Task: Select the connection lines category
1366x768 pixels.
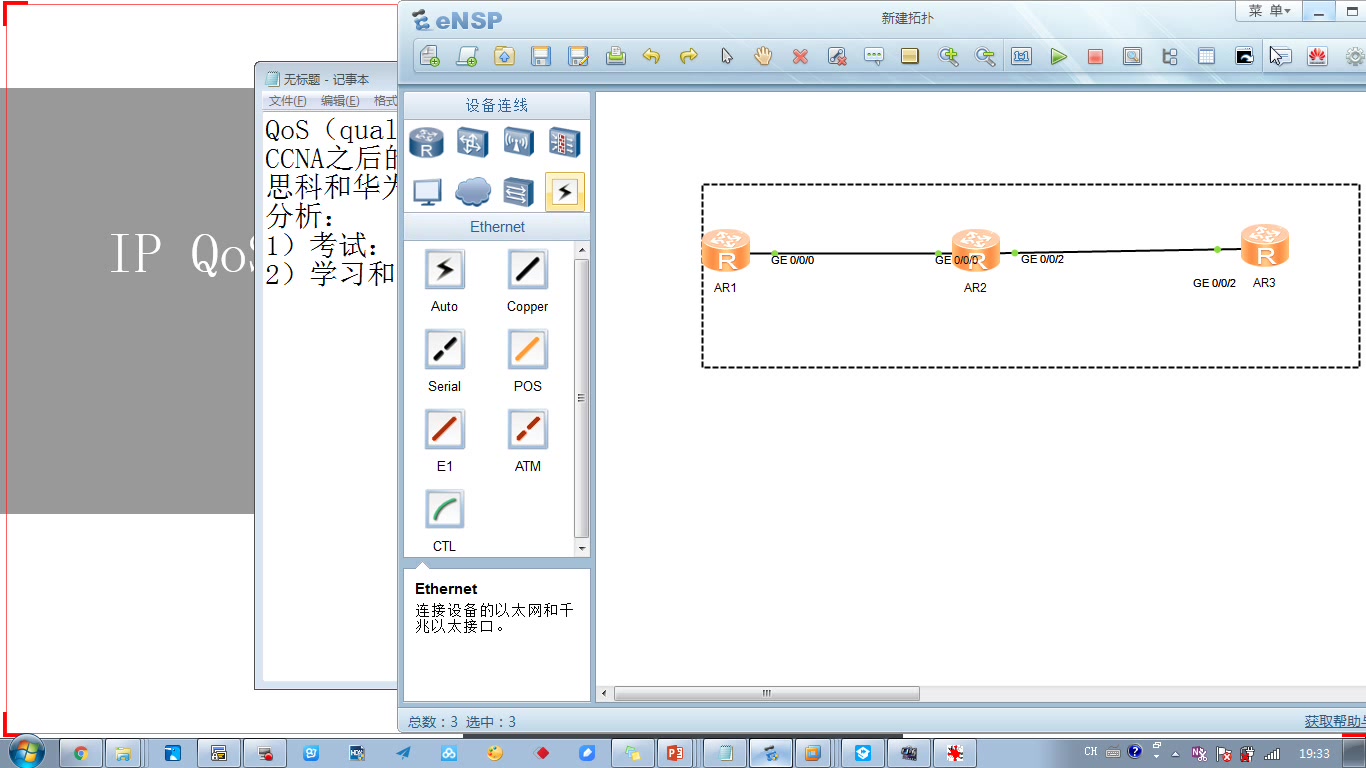Action: click(565, 191)
